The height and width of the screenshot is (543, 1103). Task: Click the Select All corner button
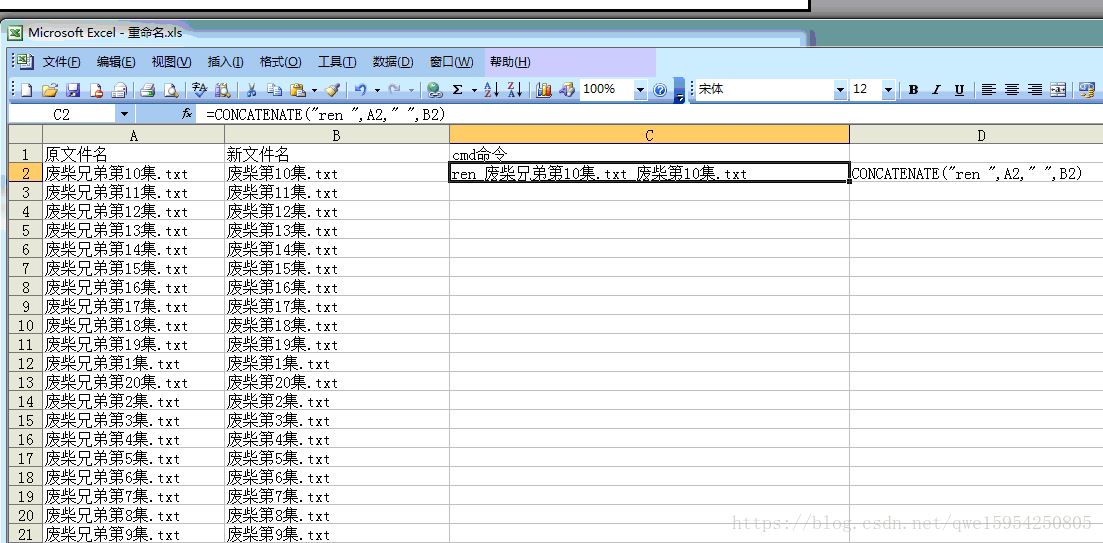[25, 135]
